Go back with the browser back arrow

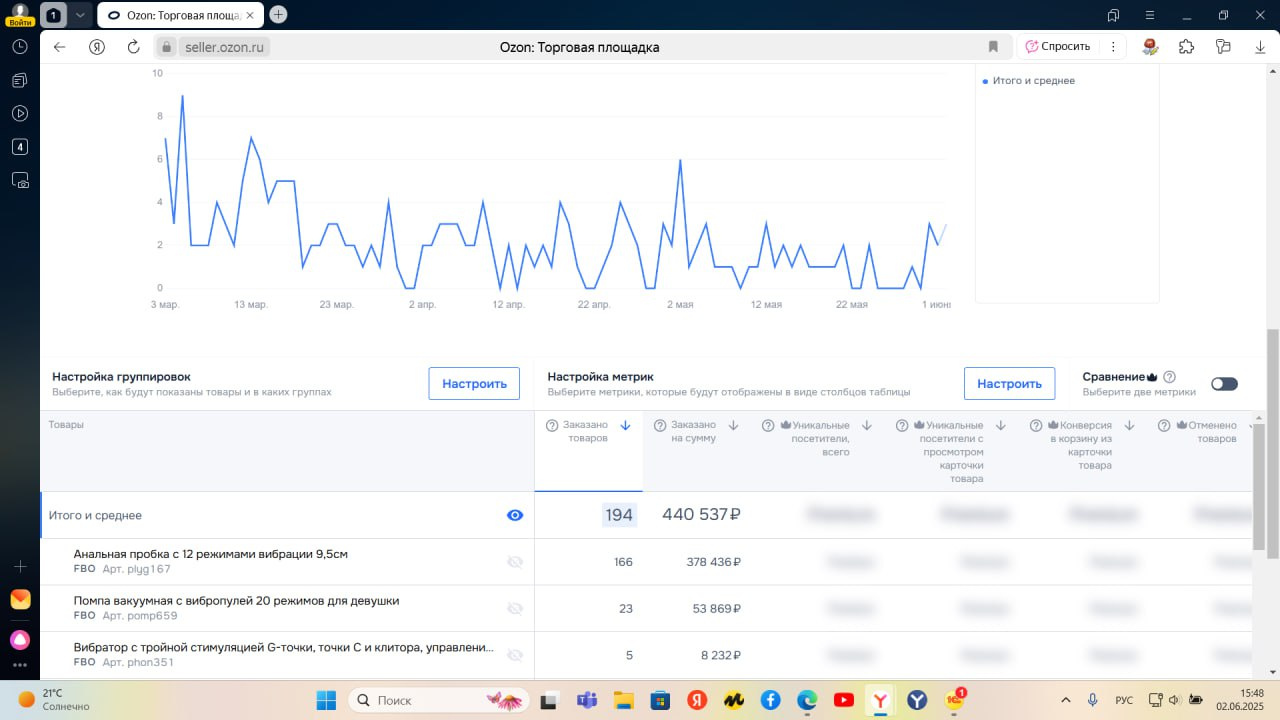tap(60, 47)
